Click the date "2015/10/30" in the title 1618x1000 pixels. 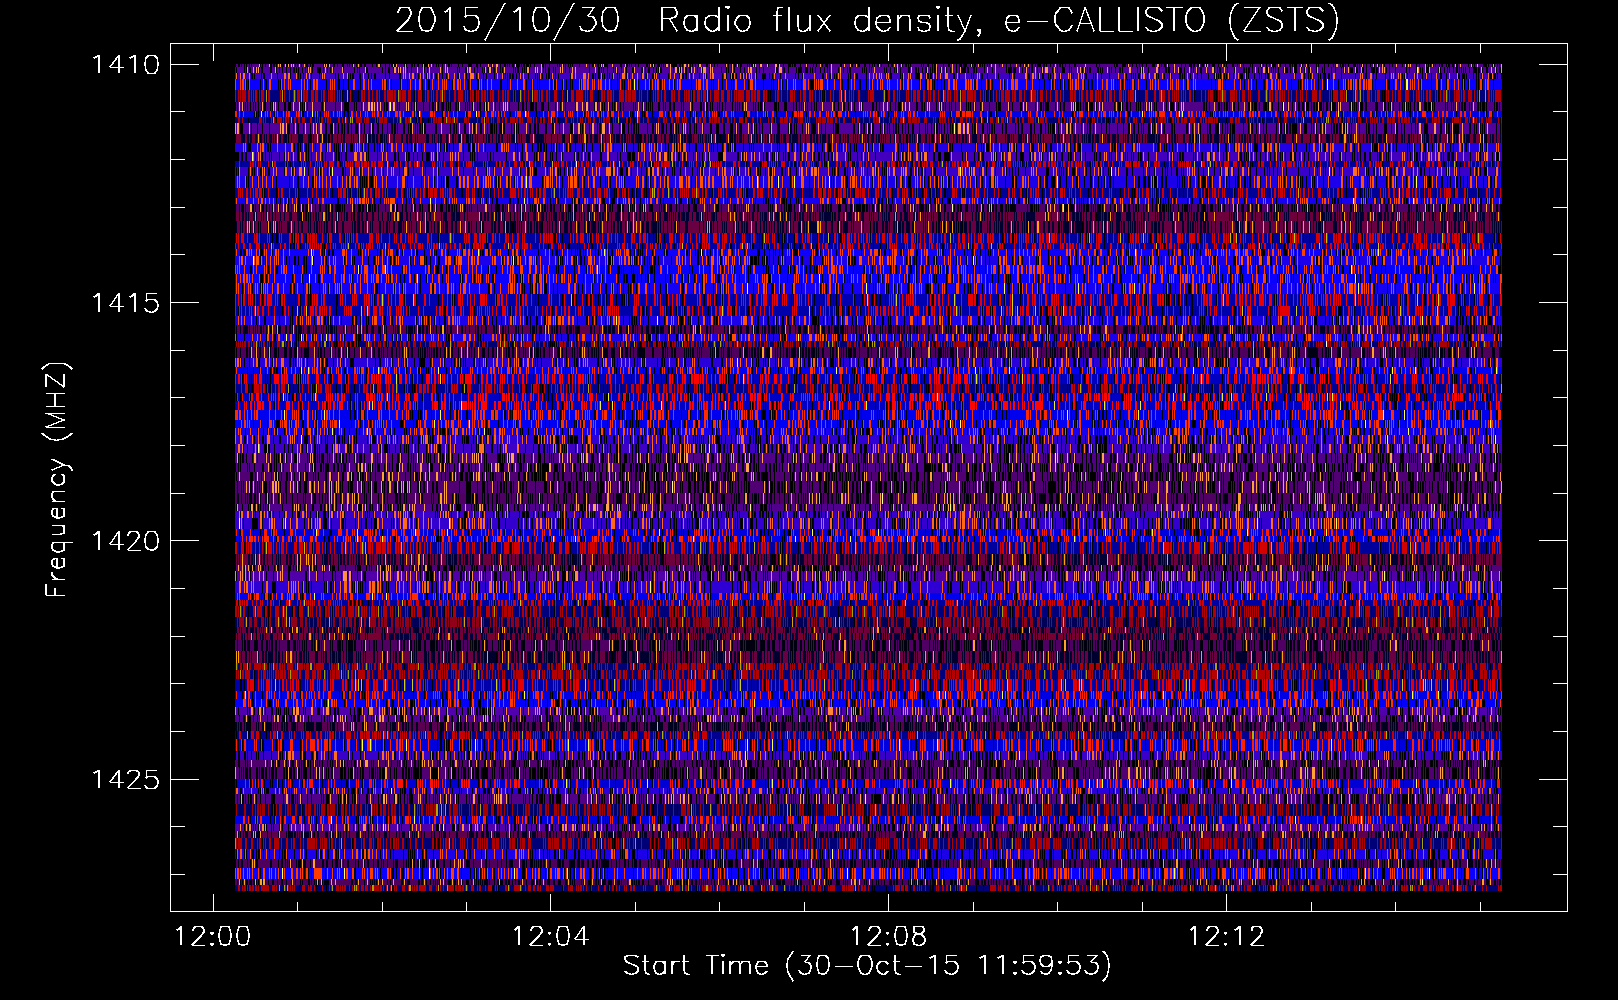pos(508,21)
